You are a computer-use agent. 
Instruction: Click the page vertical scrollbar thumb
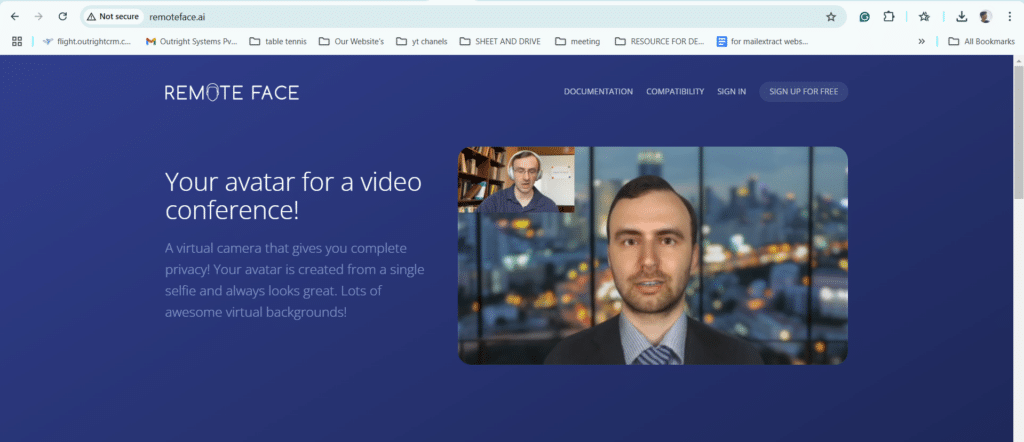pos(1018,131)
